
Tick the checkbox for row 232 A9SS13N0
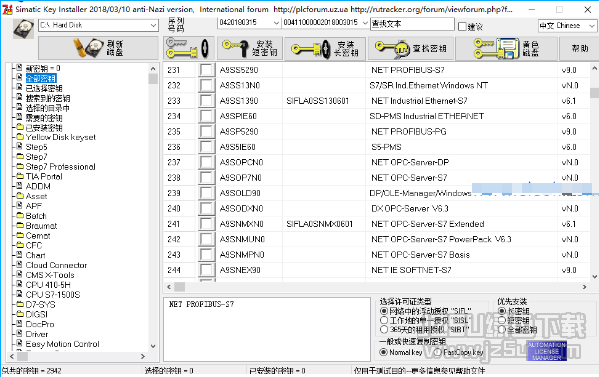click(x=206, y=85)
